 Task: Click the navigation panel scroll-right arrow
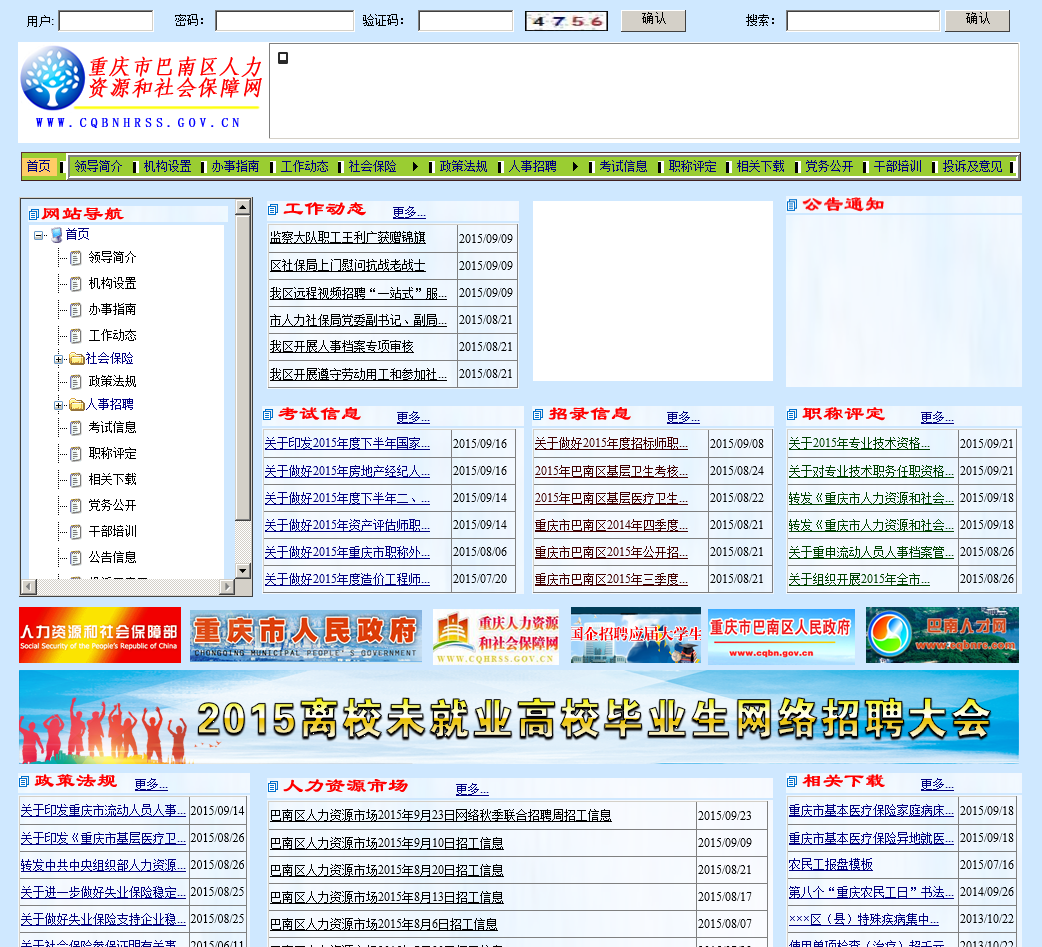227,587
